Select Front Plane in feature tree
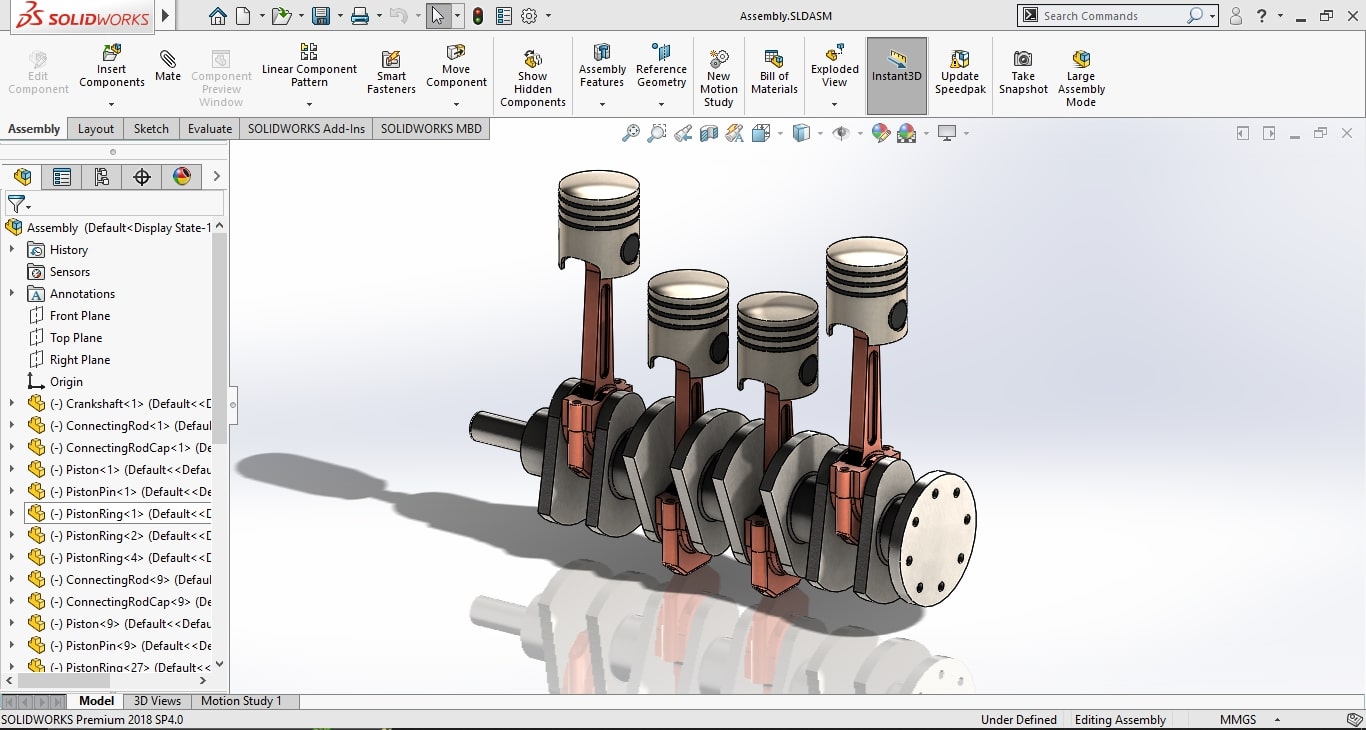Viewport: 1366px width, 730px height. [x=80, y=316]
